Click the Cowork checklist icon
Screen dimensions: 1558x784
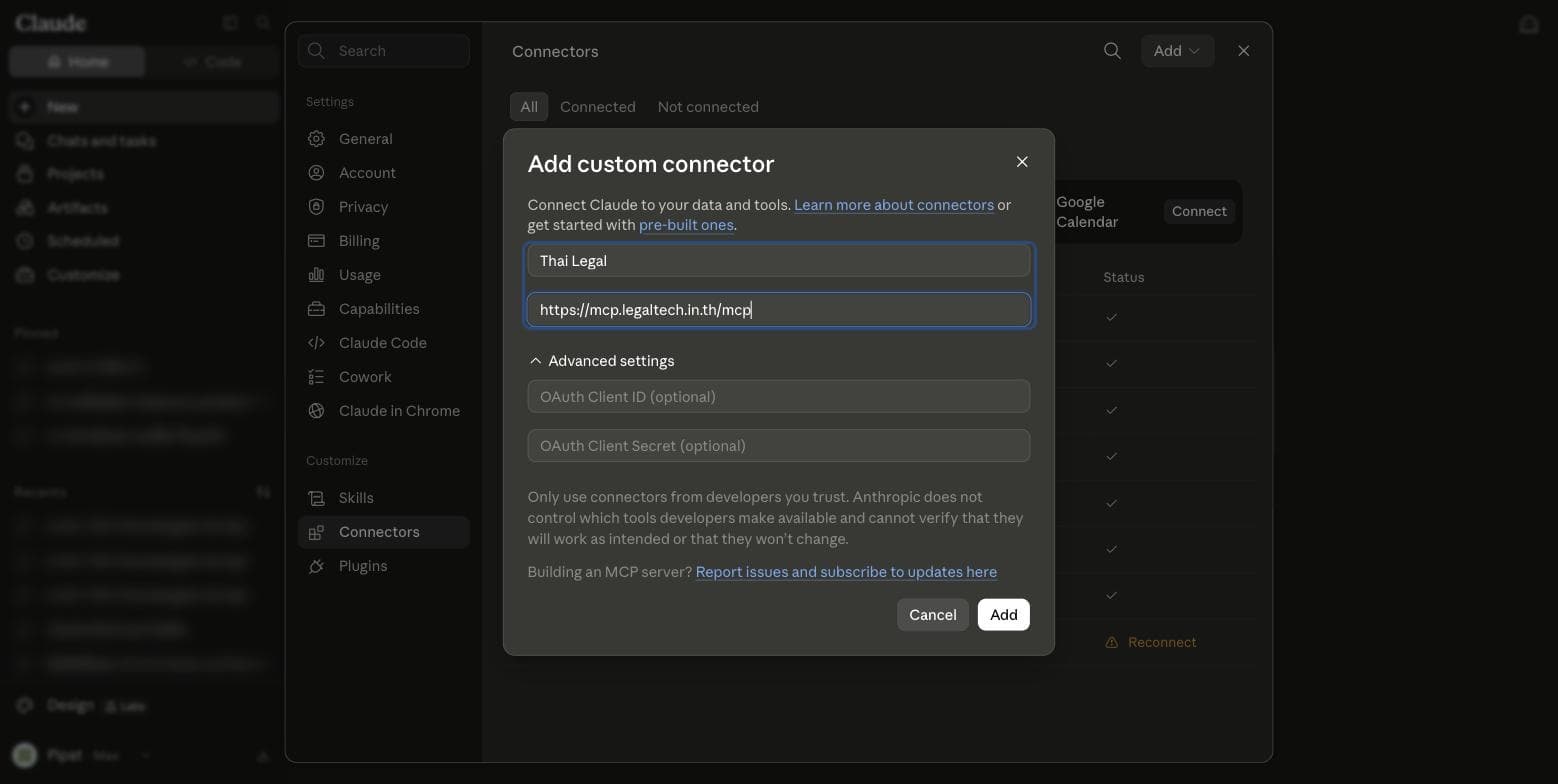[316, 377]
